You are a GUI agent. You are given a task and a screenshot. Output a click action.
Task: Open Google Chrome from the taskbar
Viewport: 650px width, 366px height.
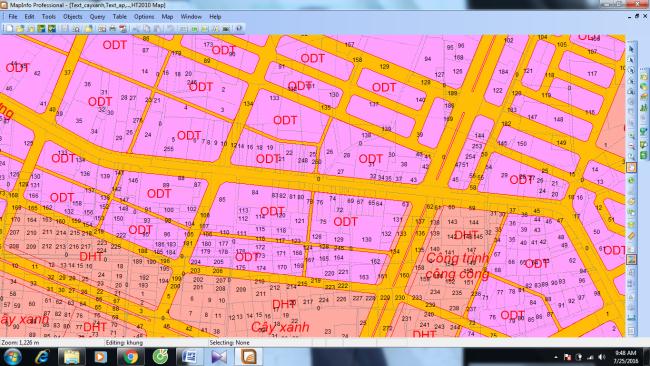tap(130, 356)
